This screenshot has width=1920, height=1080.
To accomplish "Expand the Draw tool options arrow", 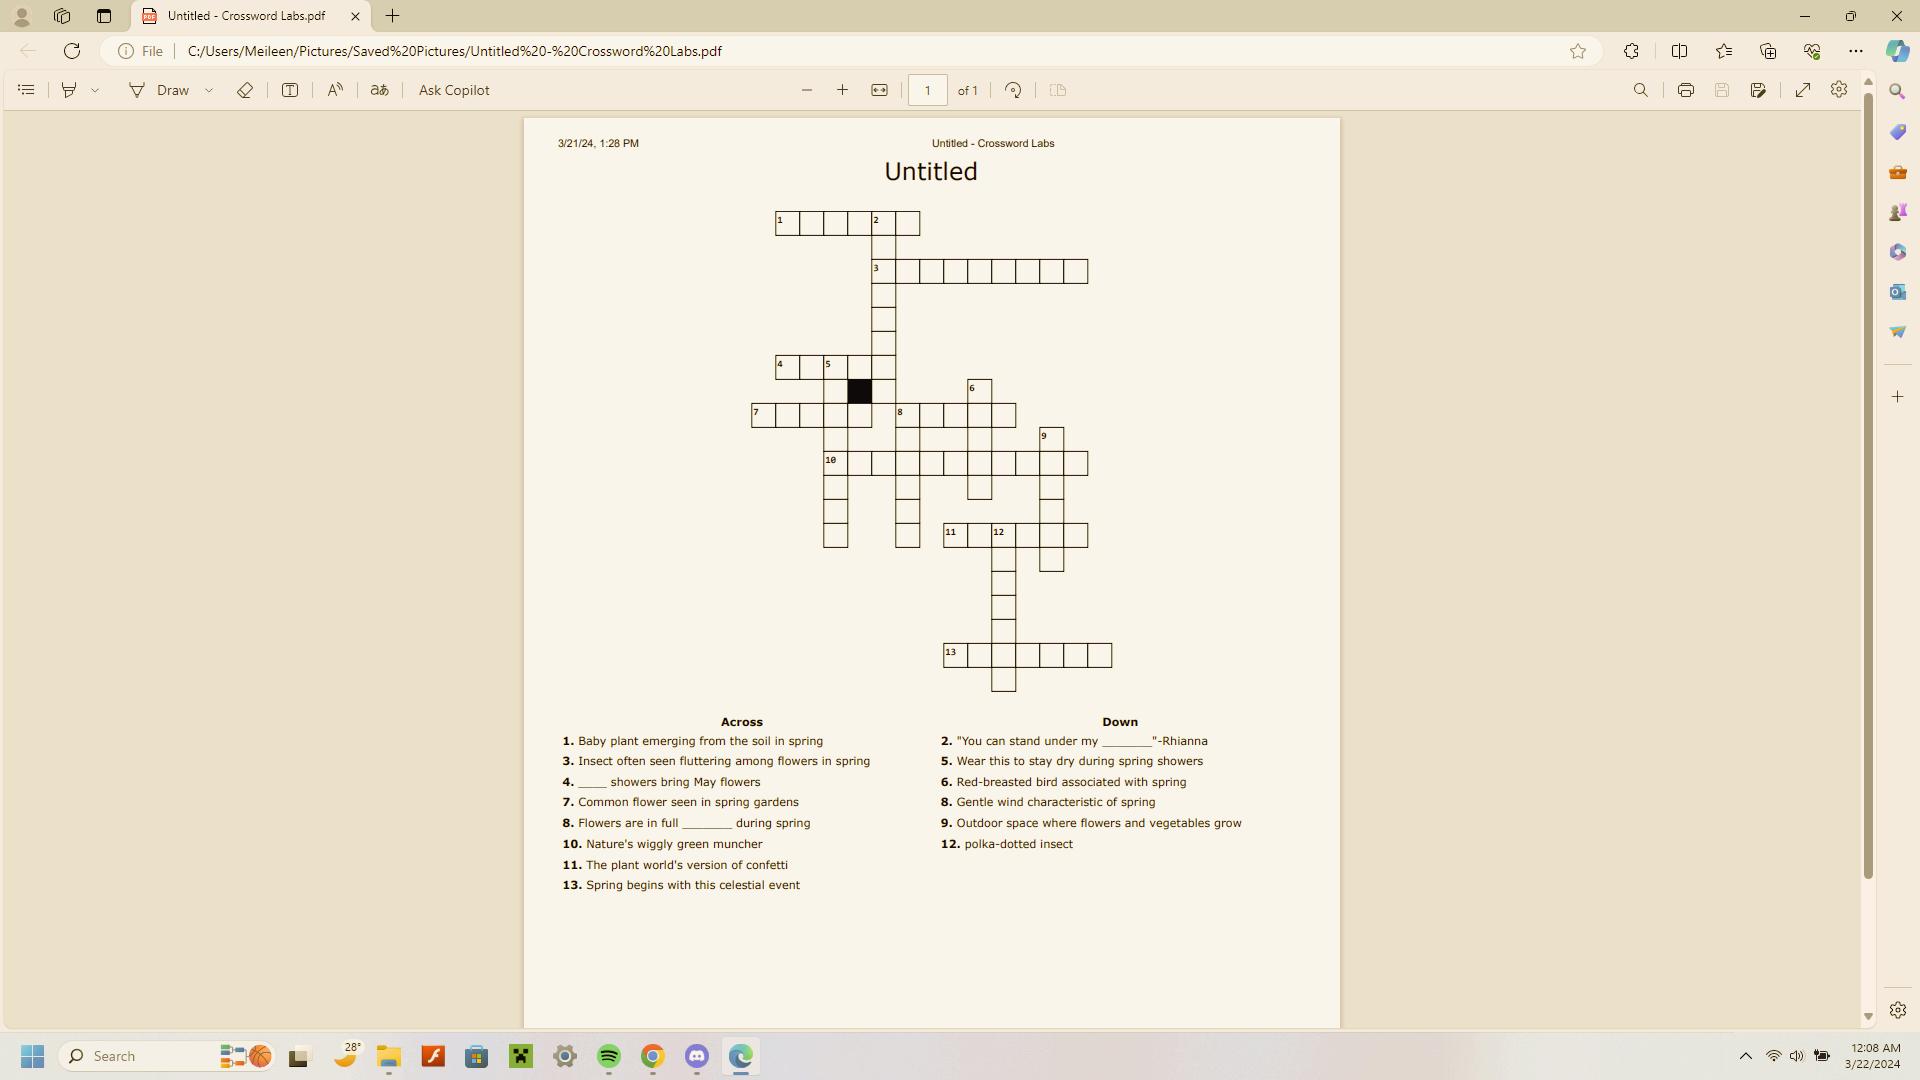I will [209, 90].
